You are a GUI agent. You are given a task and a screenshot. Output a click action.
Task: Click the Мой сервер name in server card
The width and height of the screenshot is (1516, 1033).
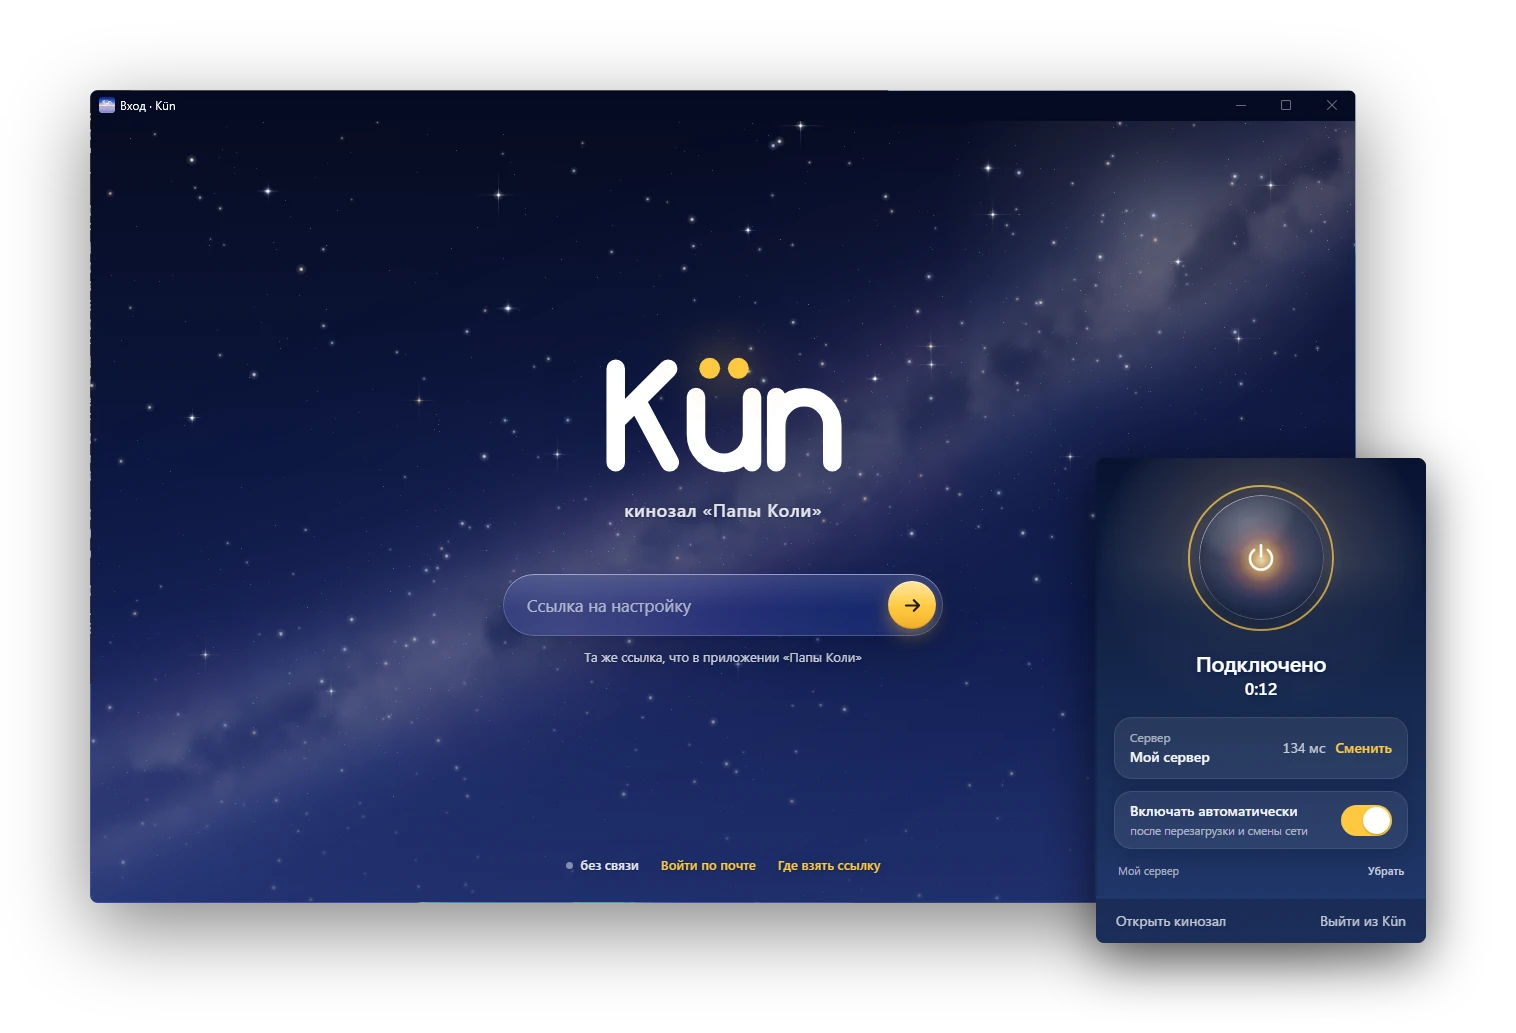click(1170, 757)
